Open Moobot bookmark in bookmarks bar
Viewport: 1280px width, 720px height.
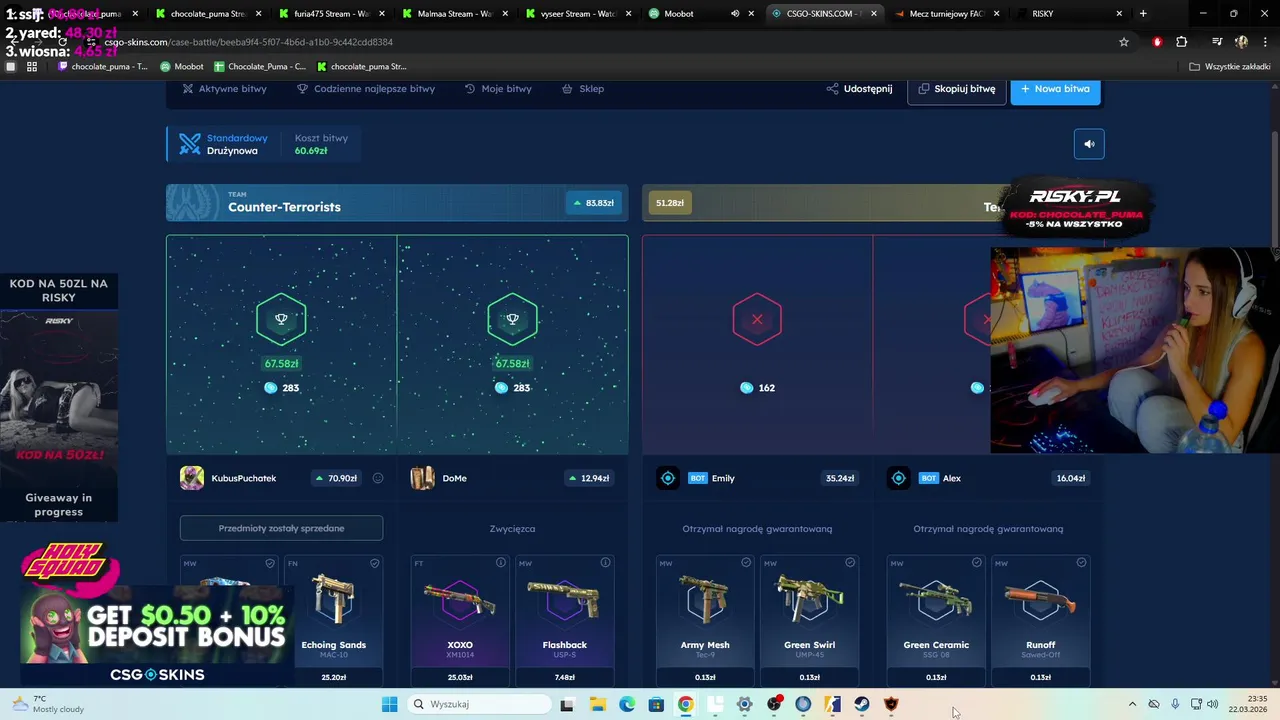coord(182,67)
